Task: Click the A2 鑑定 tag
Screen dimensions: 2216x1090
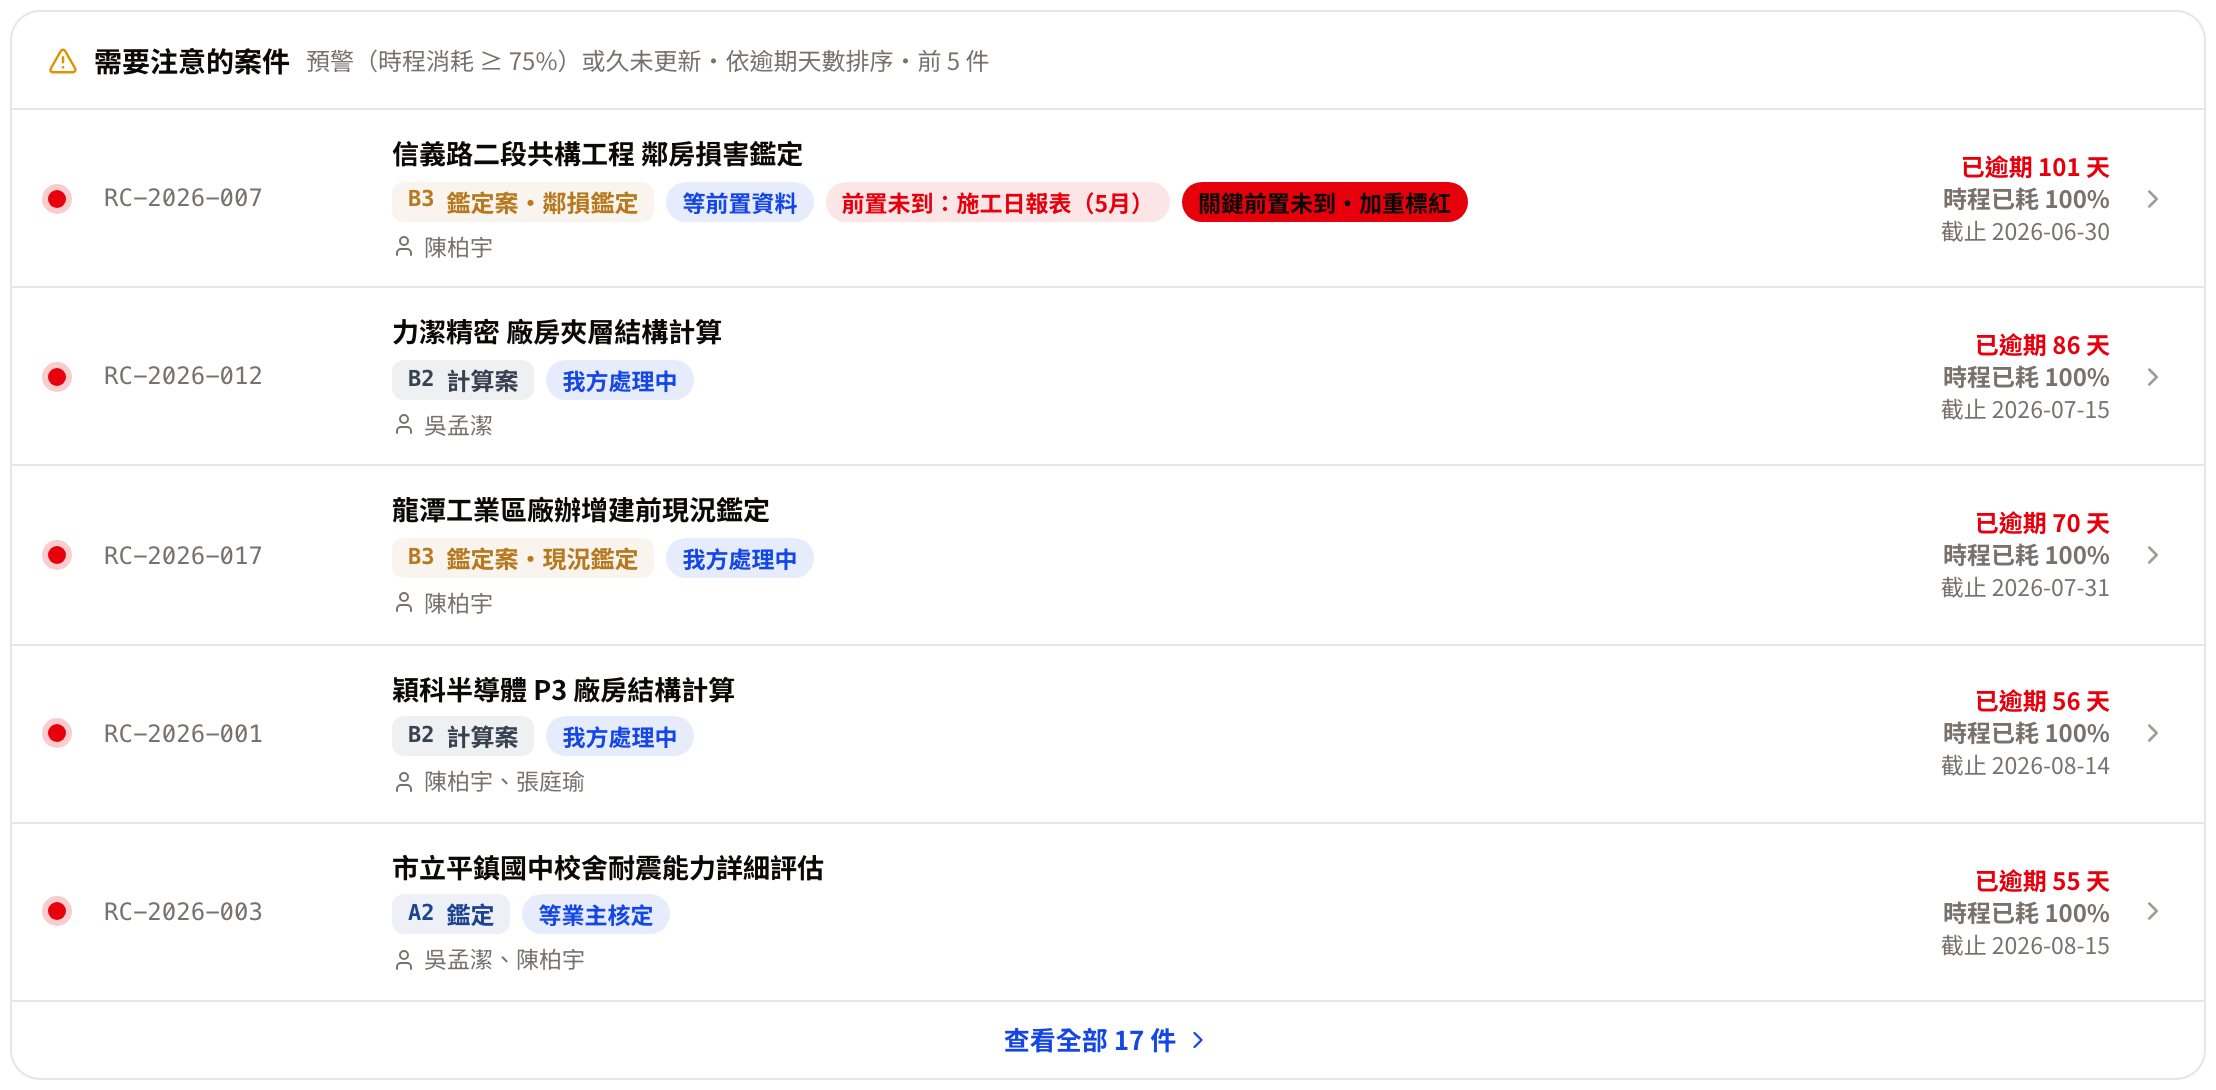Action: click(451, 914)
